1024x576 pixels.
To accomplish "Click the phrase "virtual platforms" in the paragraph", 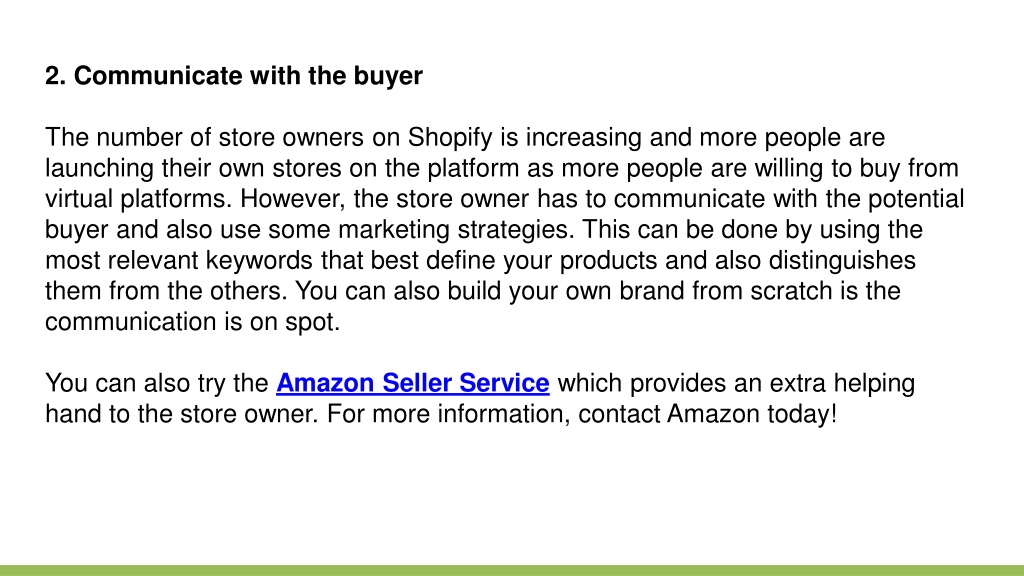I will tap(136, 199).
